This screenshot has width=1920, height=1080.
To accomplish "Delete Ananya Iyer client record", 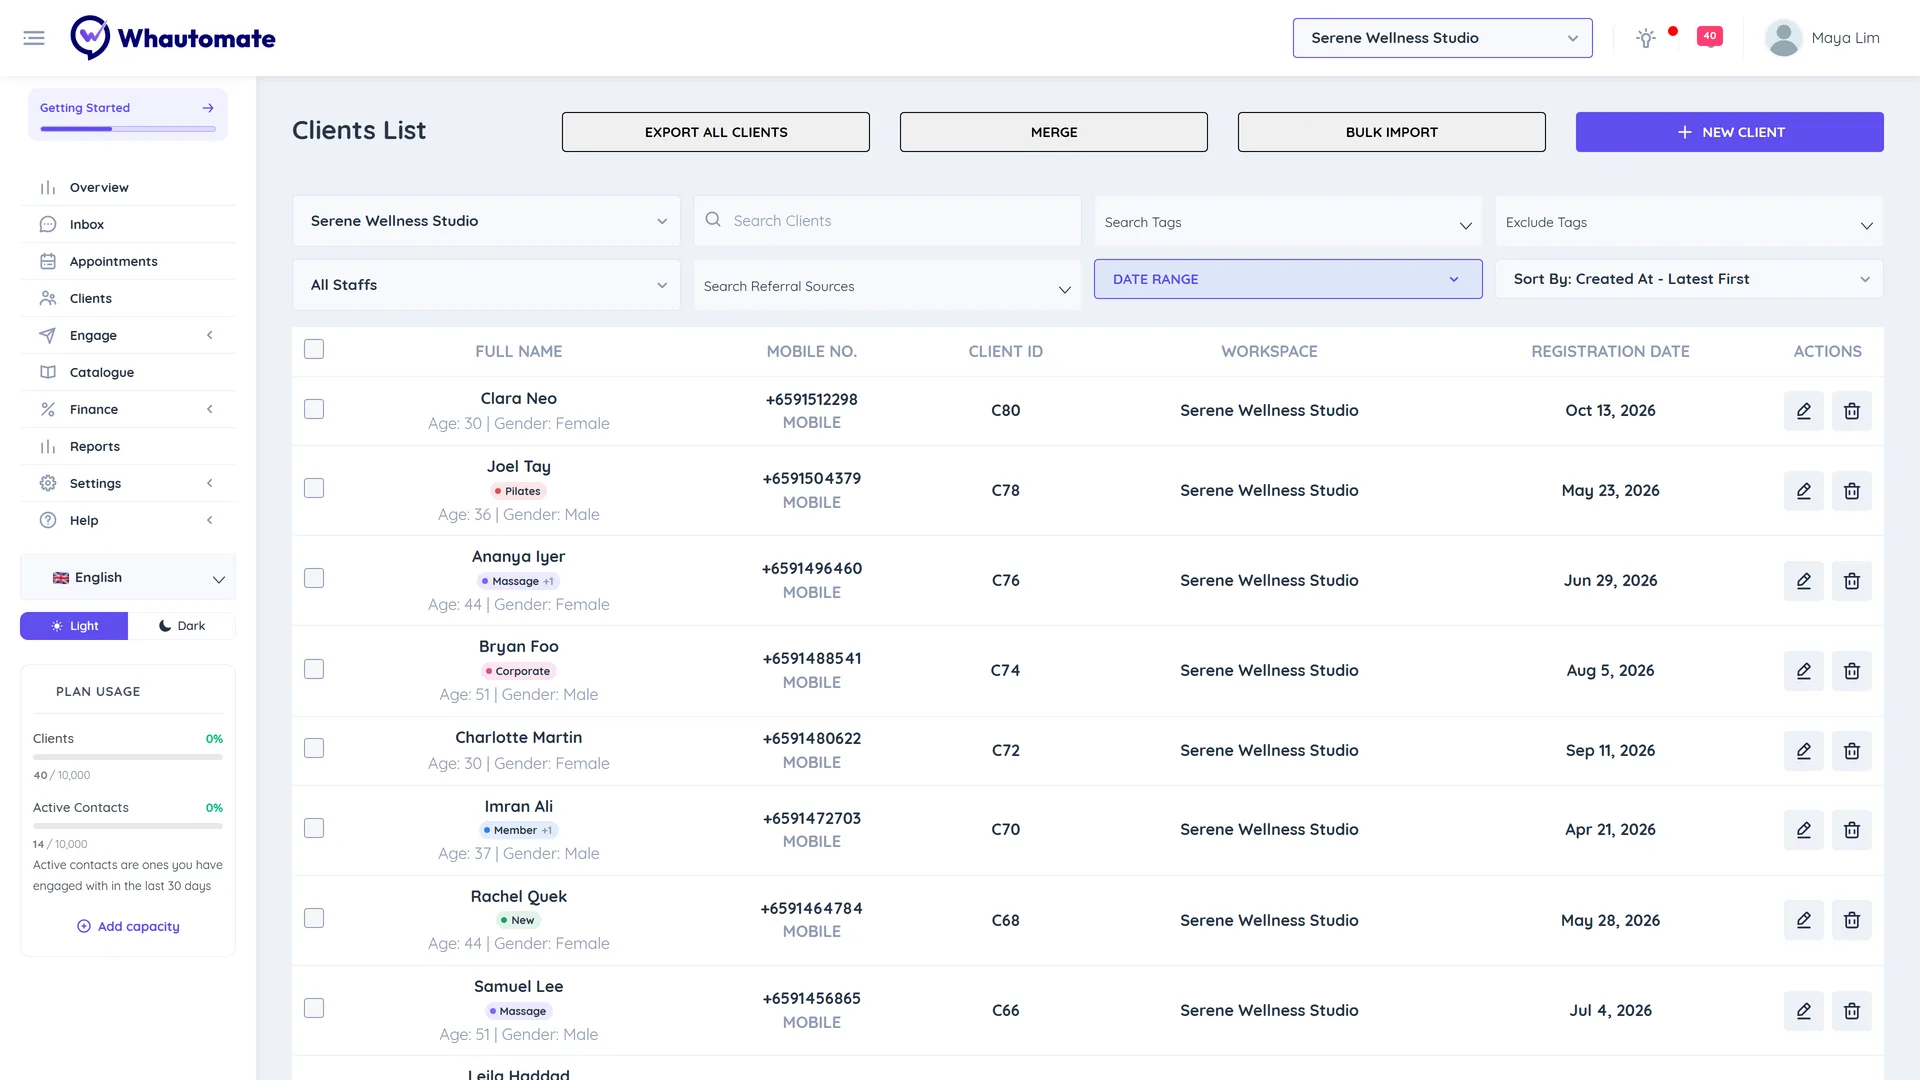I will [1851, 581].
